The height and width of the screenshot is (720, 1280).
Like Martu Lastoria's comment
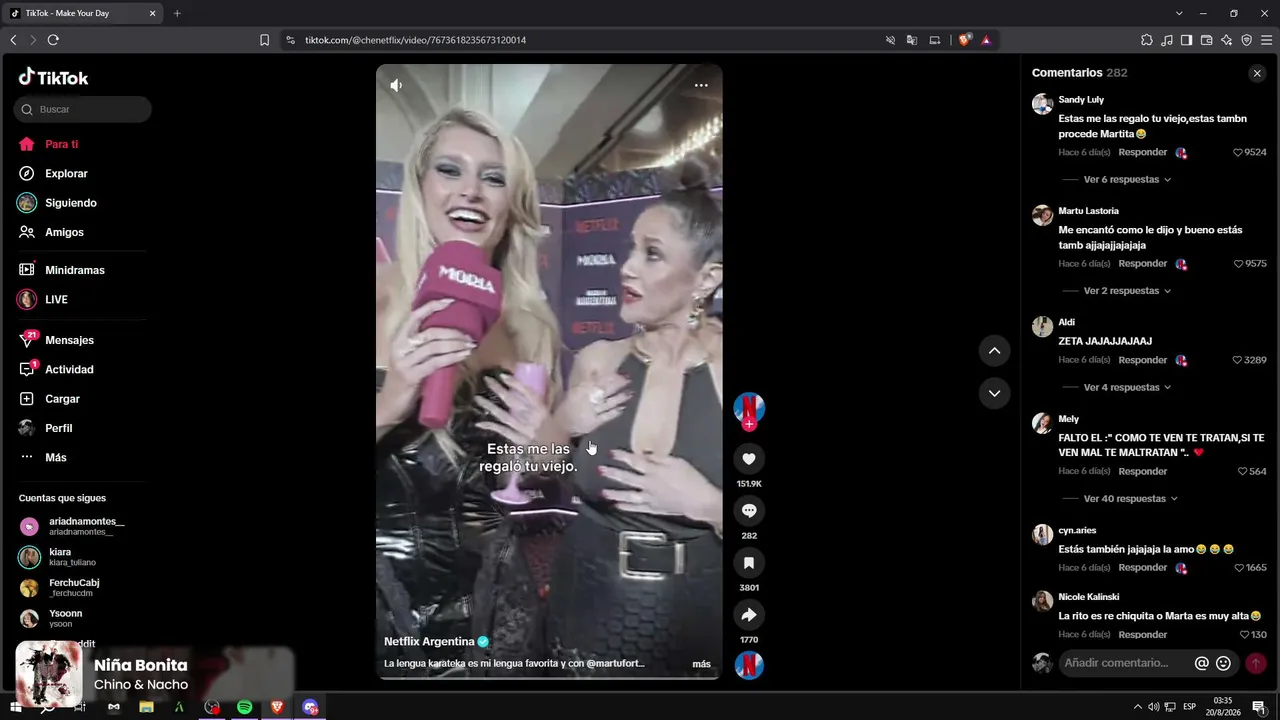point(1237,264)
